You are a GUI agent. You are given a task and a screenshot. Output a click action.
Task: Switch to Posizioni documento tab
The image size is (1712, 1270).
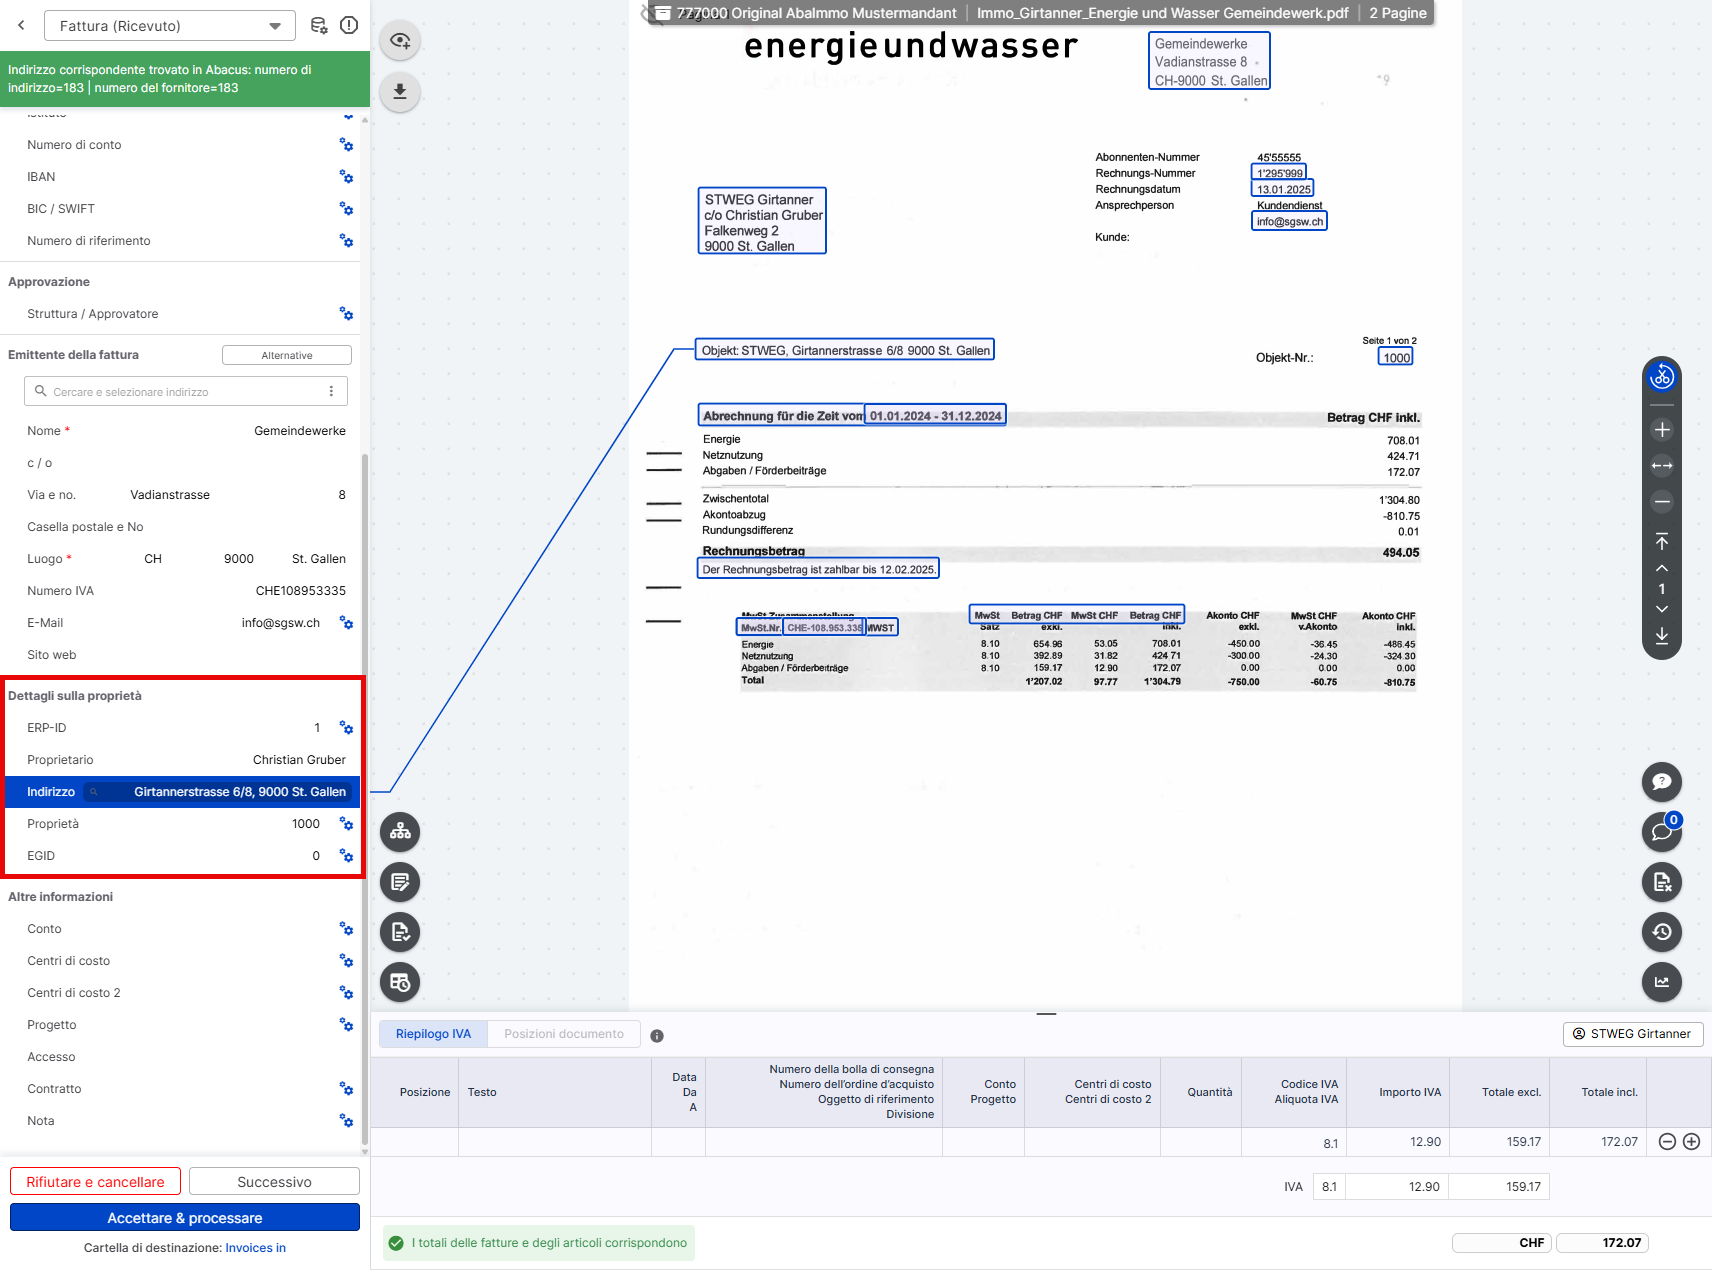click(564, 1034)
